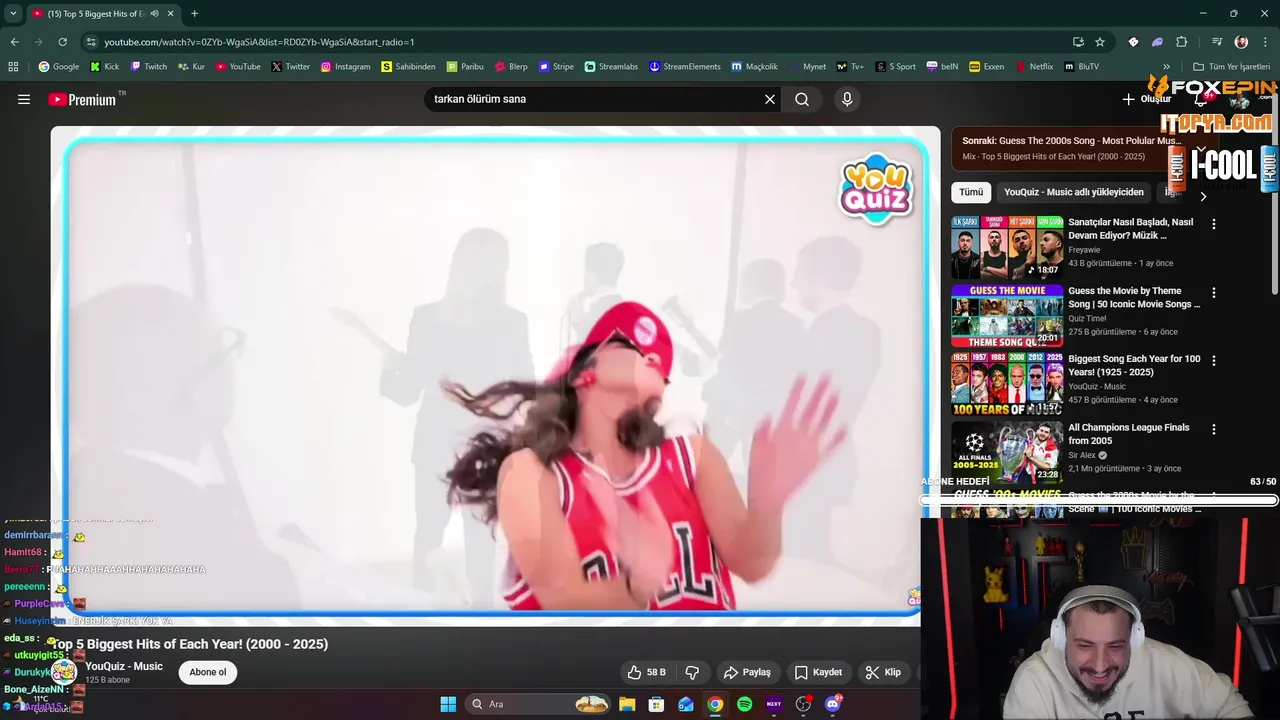Clear the search text with the X

pyautogui.click(x=770, y=99)
